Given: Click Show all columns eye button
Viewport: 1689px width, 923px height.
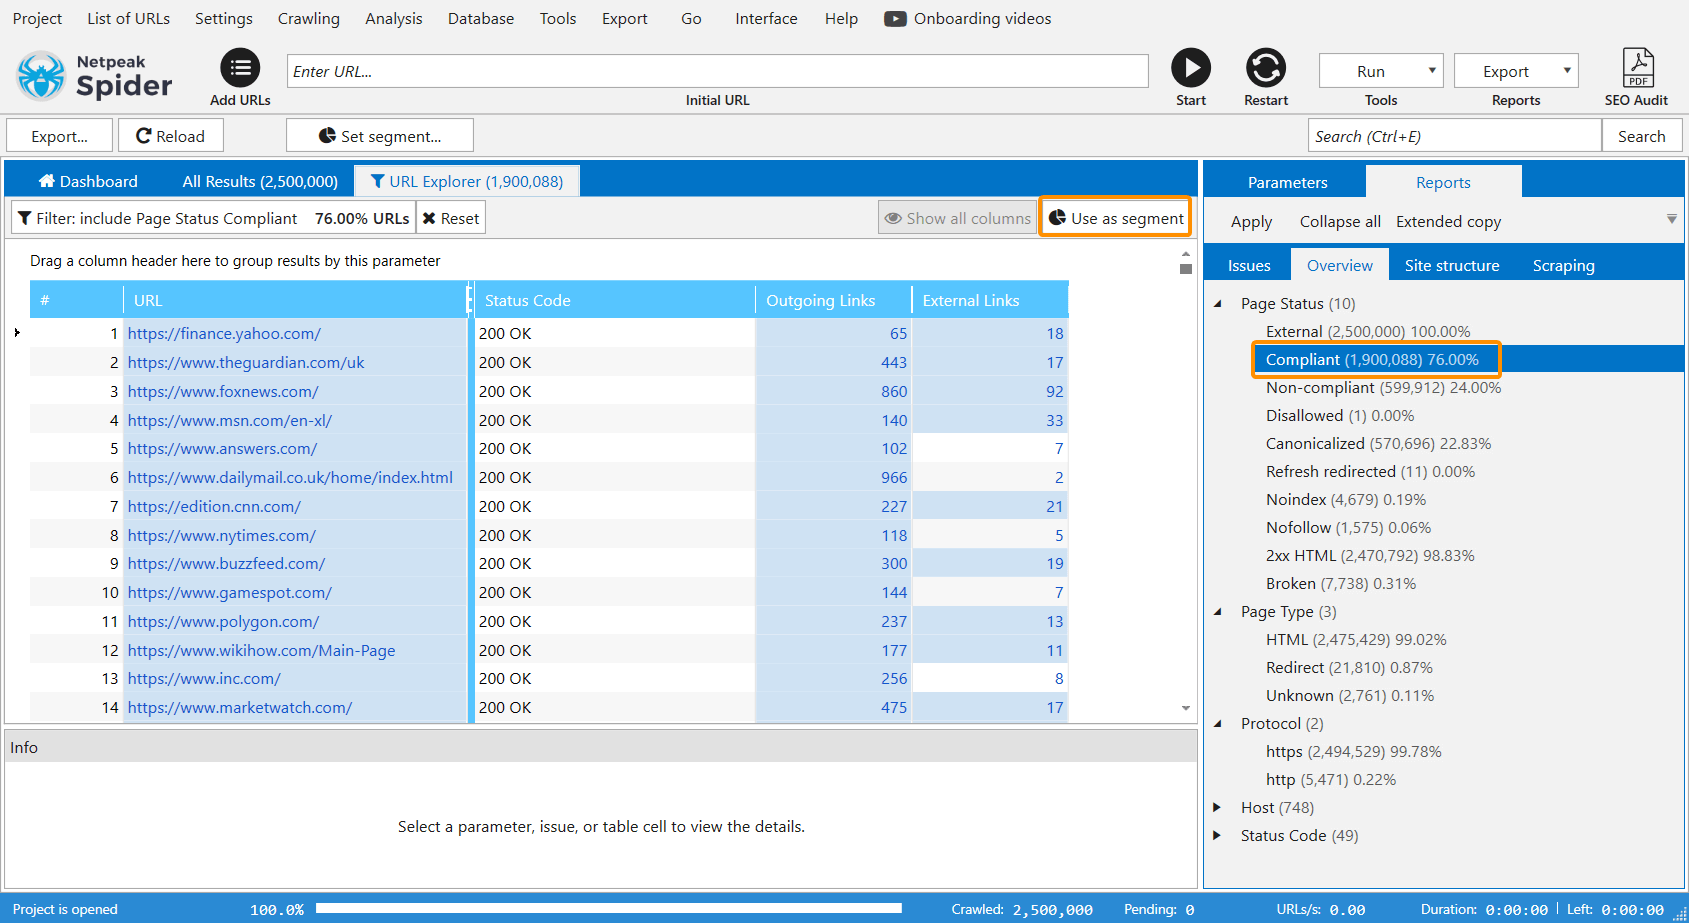Looking at the screenshot, I should [x=958, y=218].
